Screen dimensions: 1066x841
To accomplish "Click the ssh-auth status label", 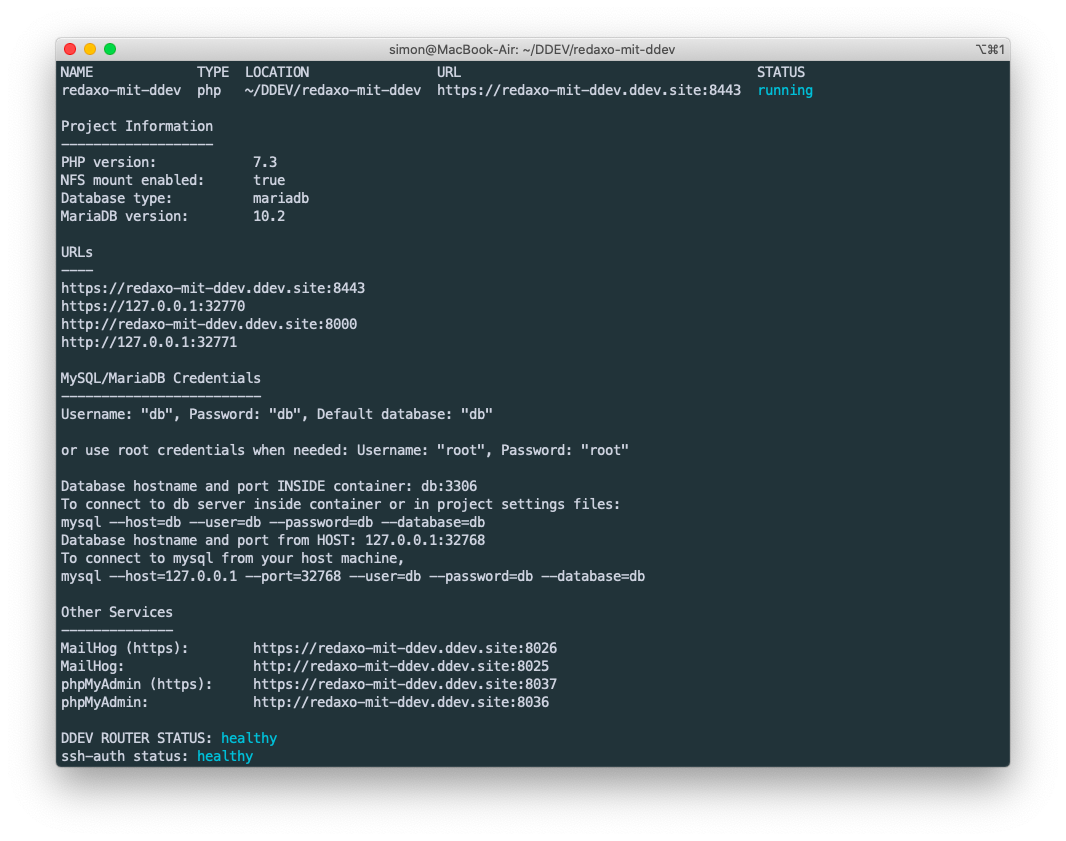I will point(124,757).
